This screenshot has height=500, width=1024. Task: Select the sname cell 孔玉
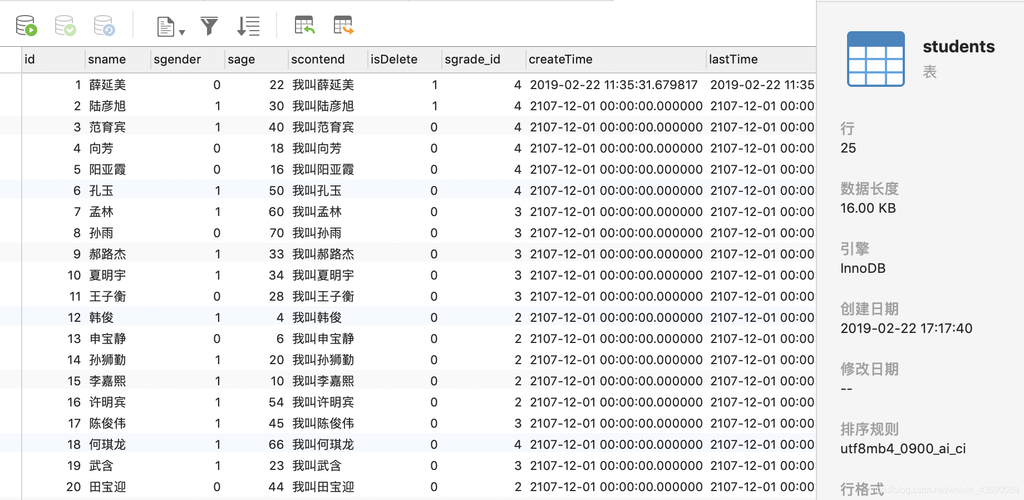101,191
